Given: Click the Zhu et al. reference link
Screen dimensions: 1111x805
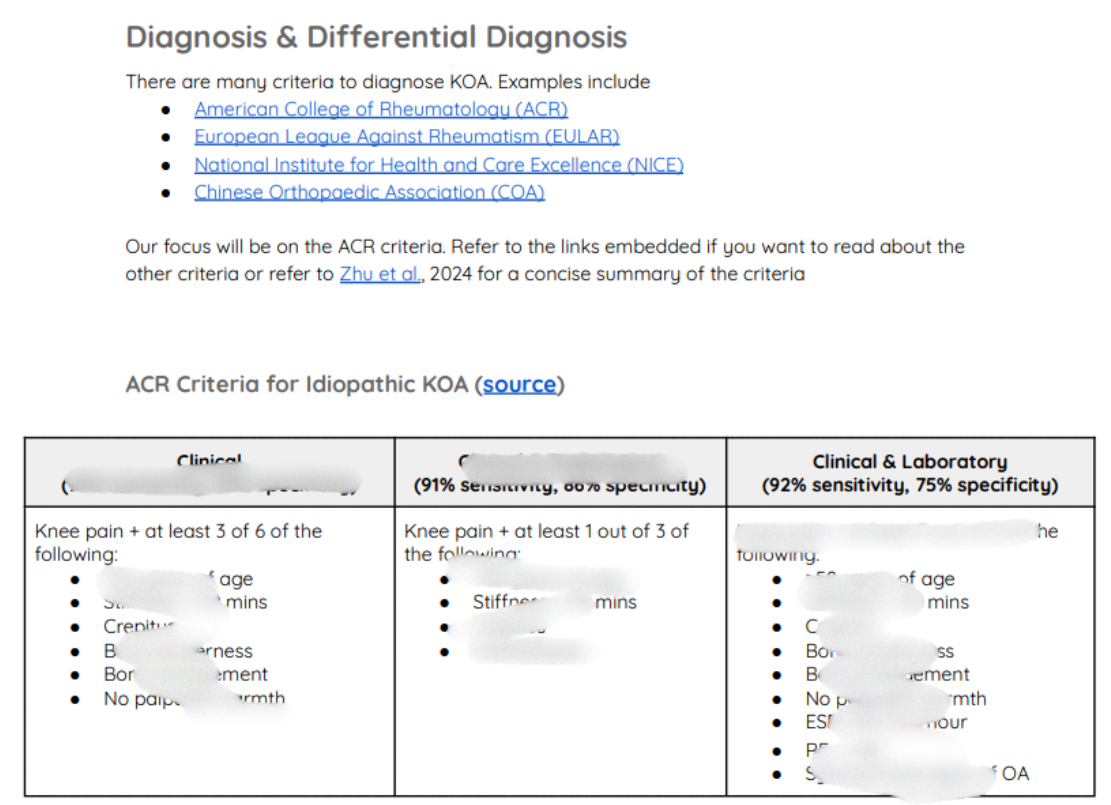Looking at the screenshot, I should click(x=380, y=274).
